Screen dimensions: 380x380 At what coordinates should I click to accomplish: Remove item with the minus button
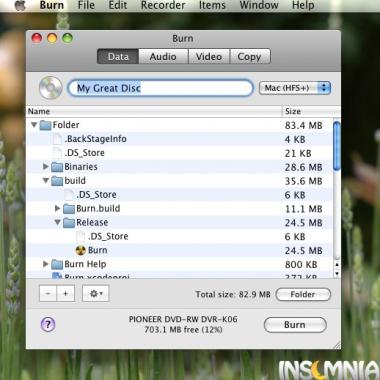(x=48, y=294)
